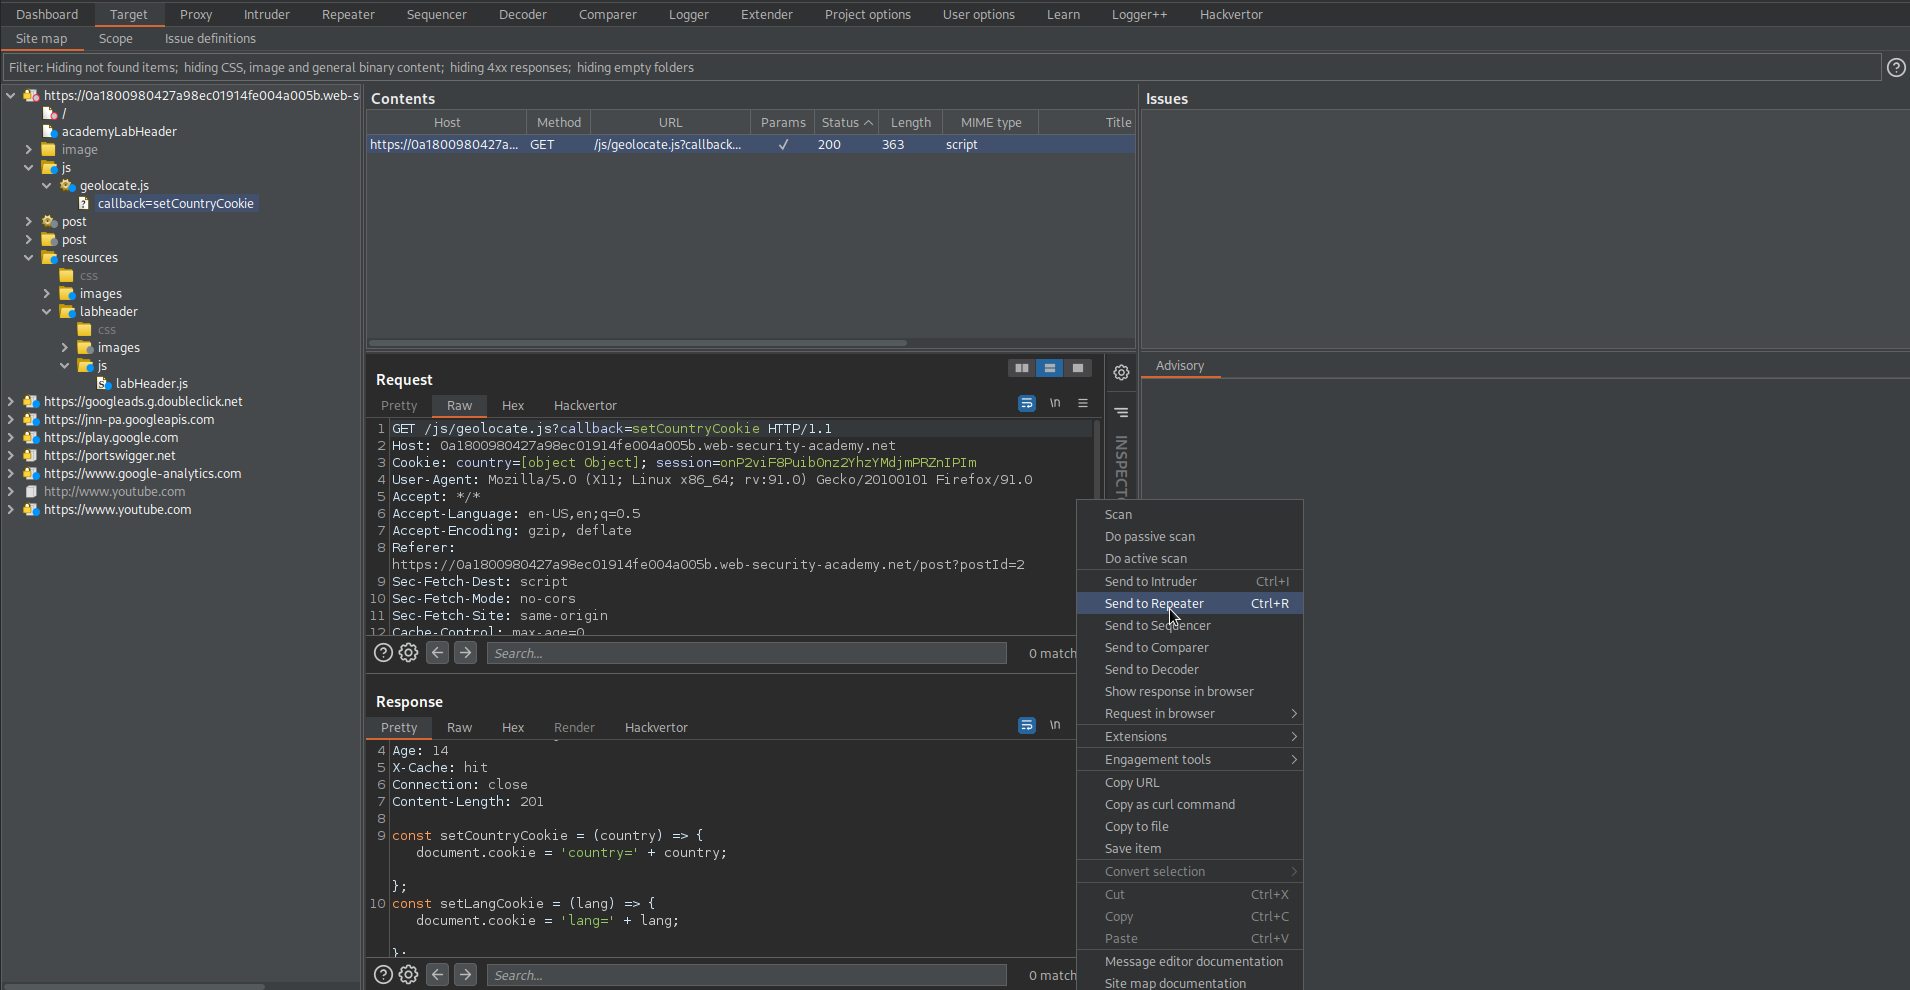Open Response search settings gear

[408, 975]
